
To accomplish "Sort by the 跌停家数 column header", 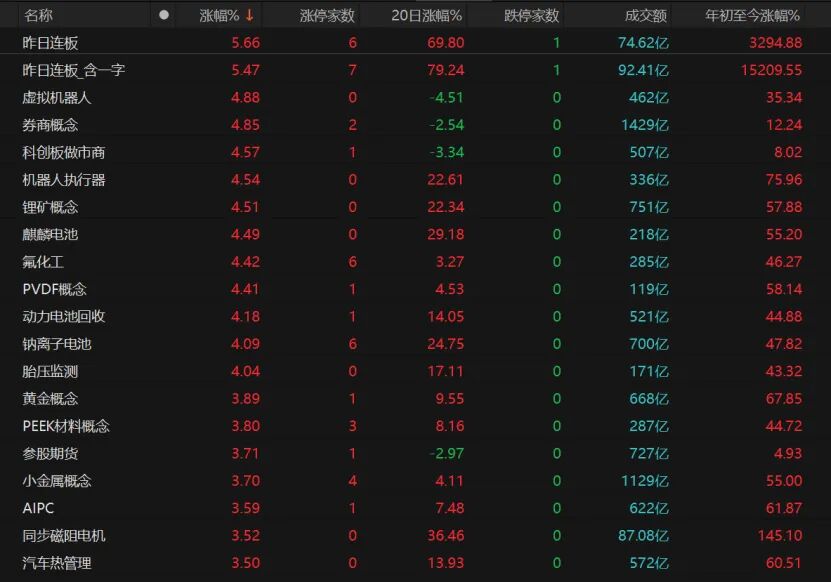I will 531,15.
